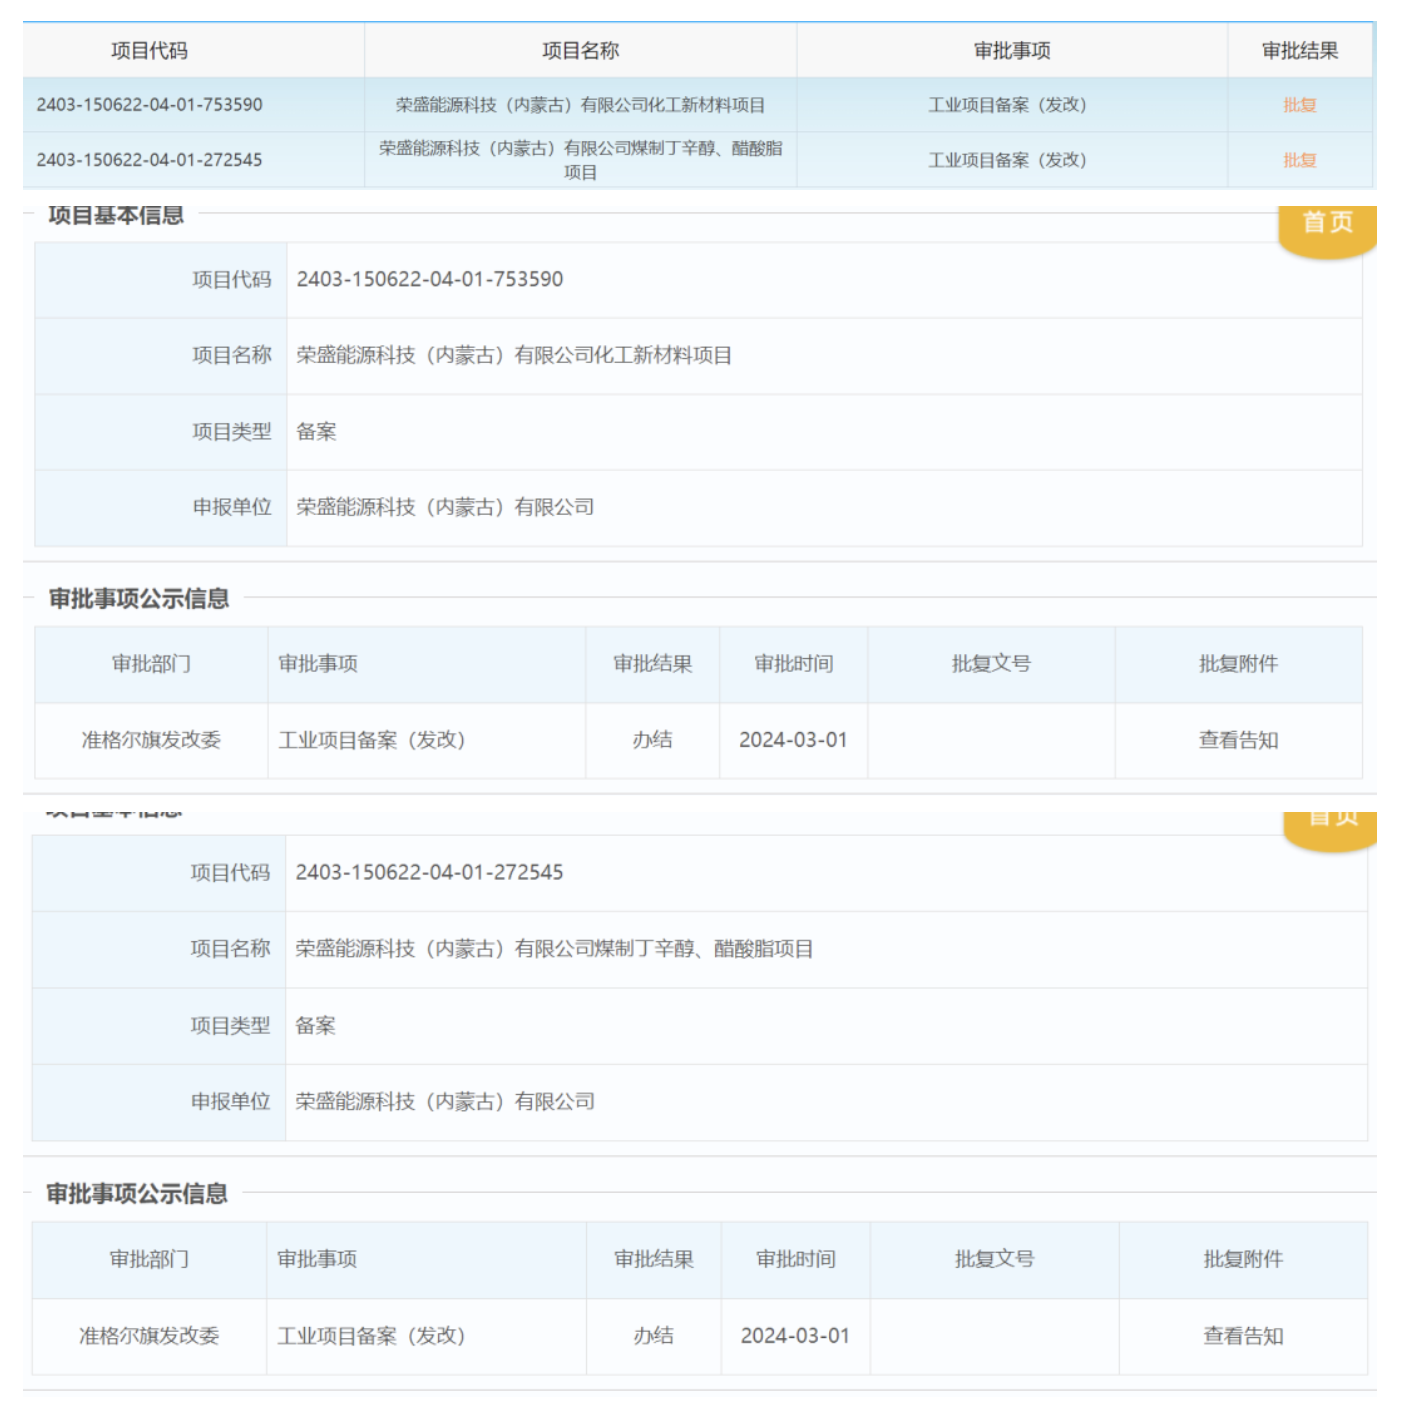The image size is (1412, 1424).
Task: Open 批复 link for project 2403-150622-04-01-753590
Action: (1299, 105)
